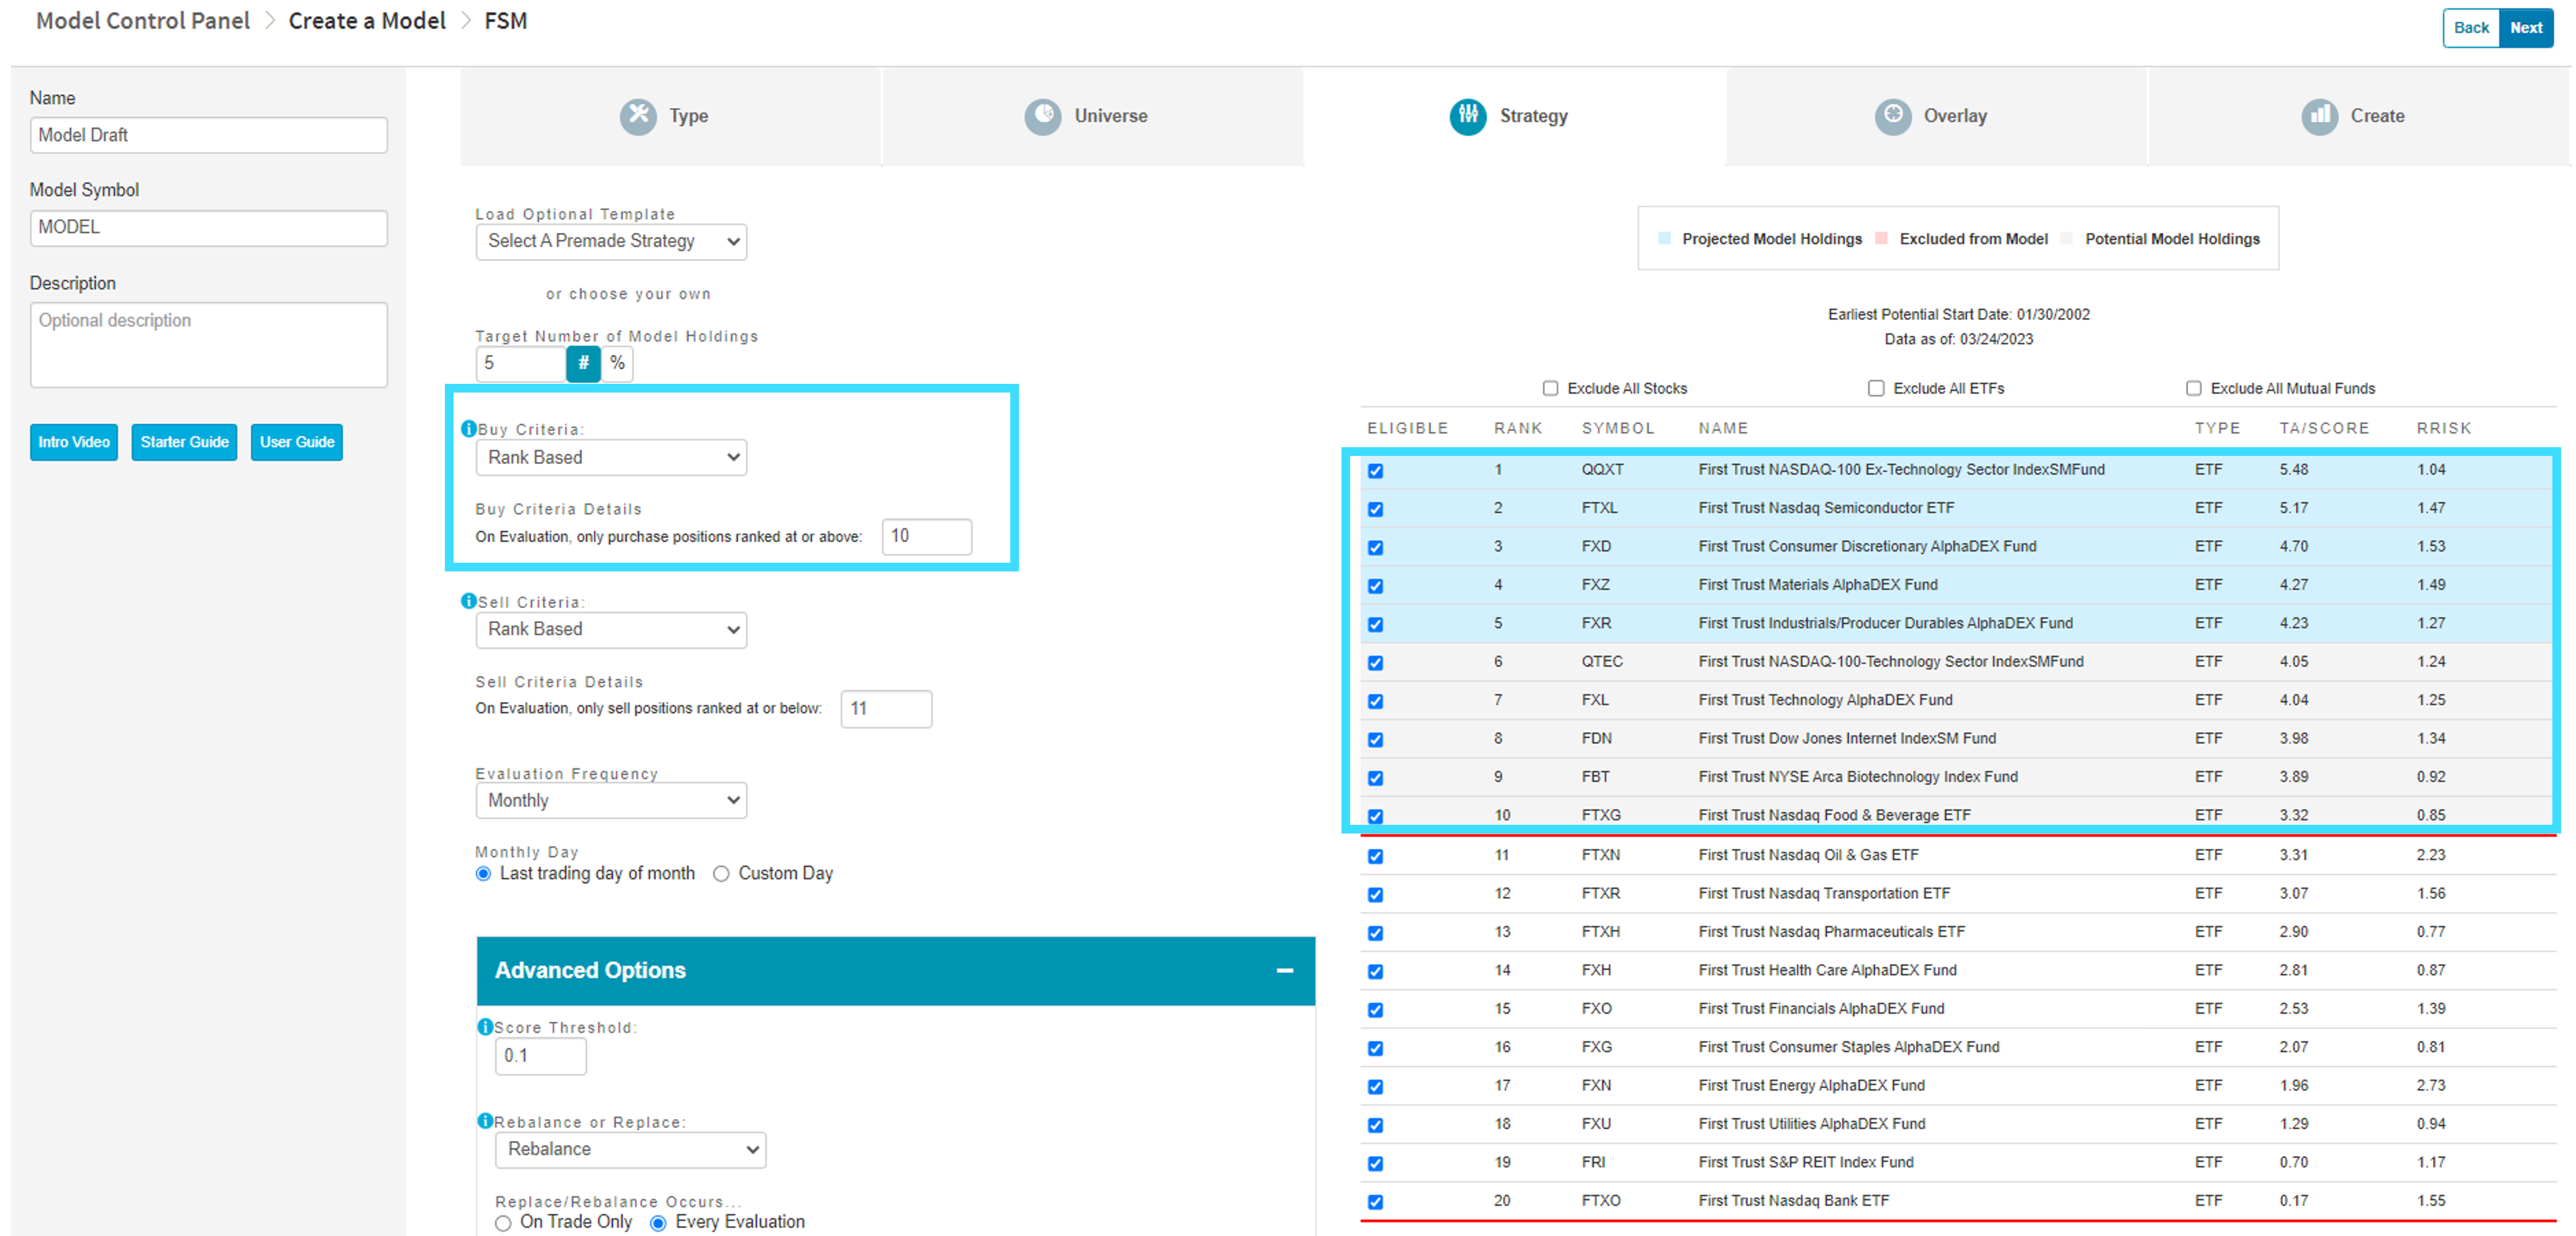2576x1236 pixels.
Task: Open the Starter Guide button
Action: [184, 442]
